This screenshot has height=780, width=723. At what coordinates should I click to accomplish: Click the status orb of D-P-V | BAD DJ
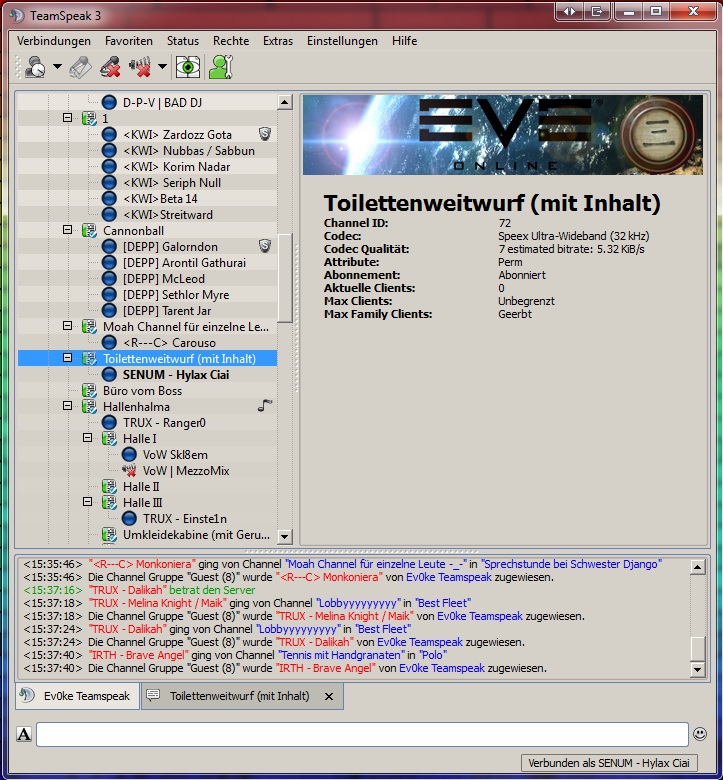pyautogui.click(x=109, y=102)
